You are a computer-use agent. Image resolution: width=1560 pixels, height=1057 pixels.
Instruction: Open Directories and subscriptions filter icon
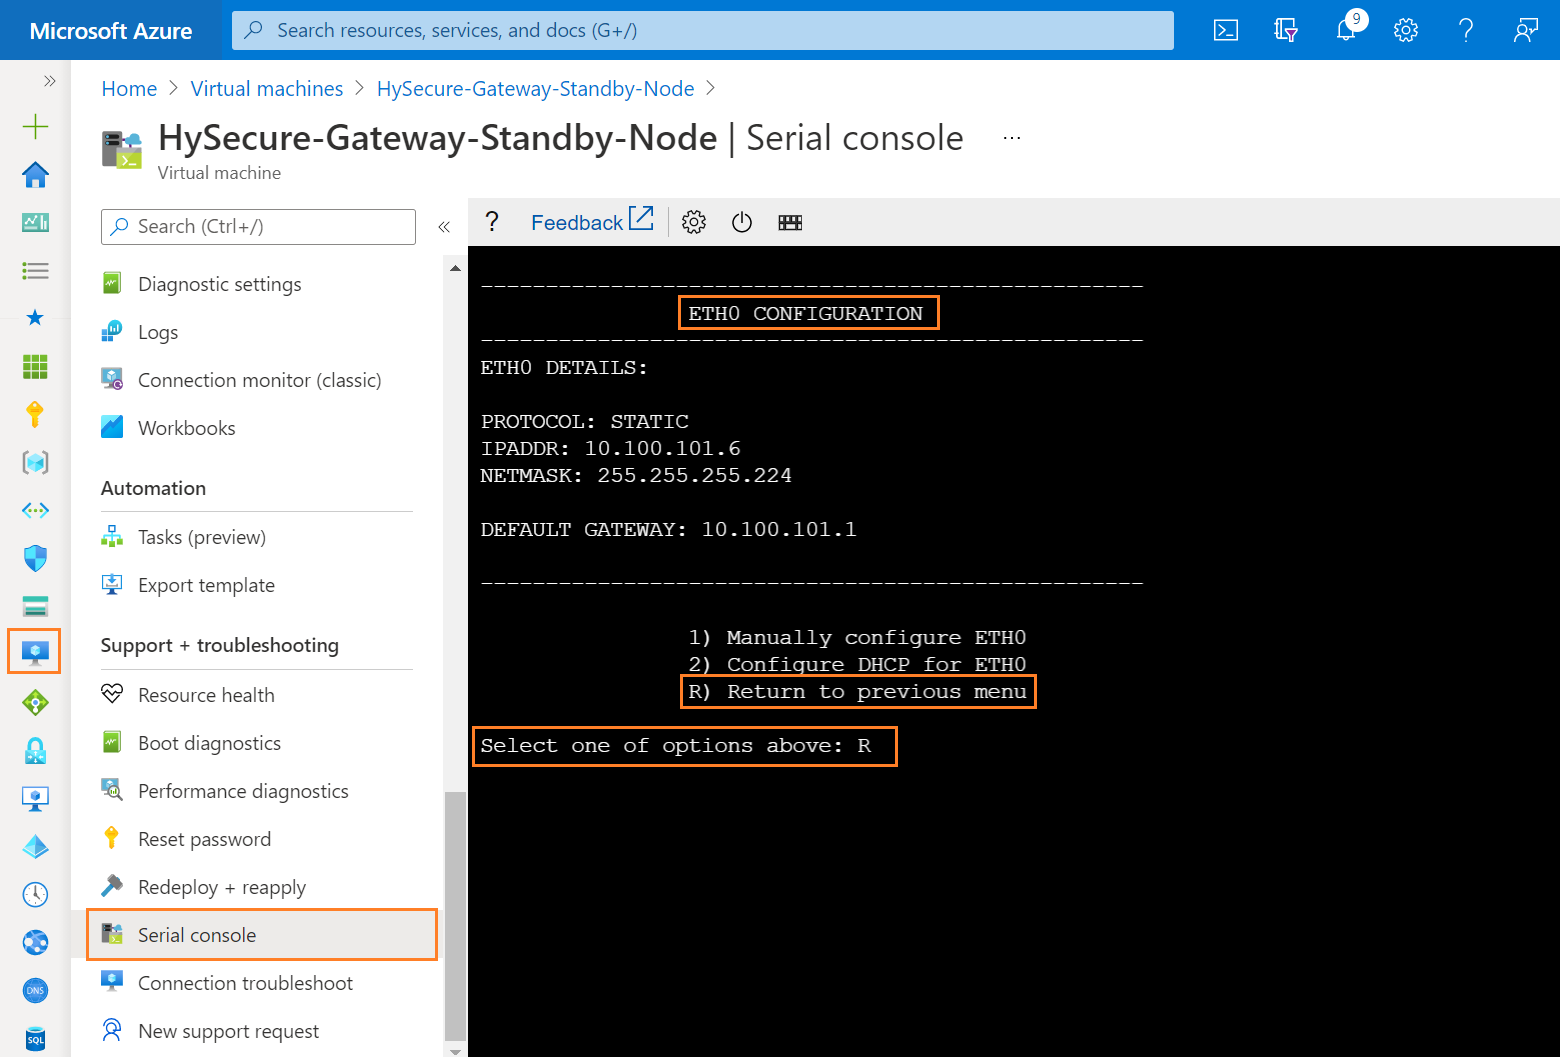(1286, 30)
